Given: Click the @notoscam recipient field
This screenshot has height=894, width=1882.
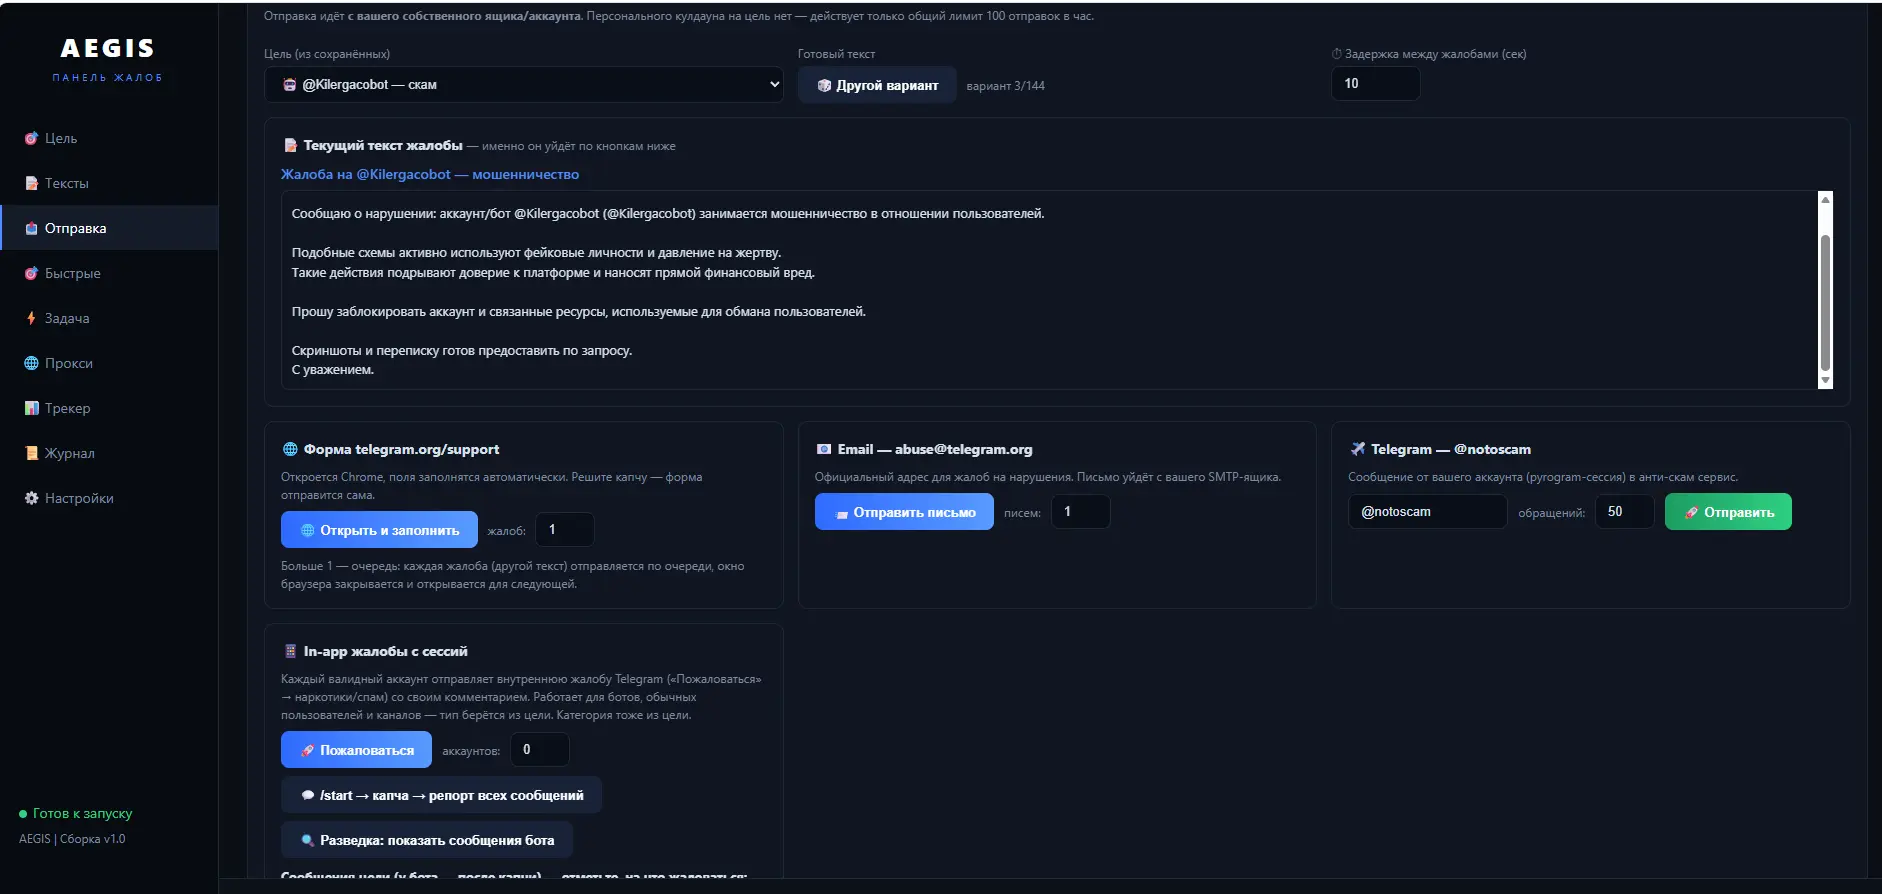Looking at the screenshot, I should click(x=1427, y=511).
